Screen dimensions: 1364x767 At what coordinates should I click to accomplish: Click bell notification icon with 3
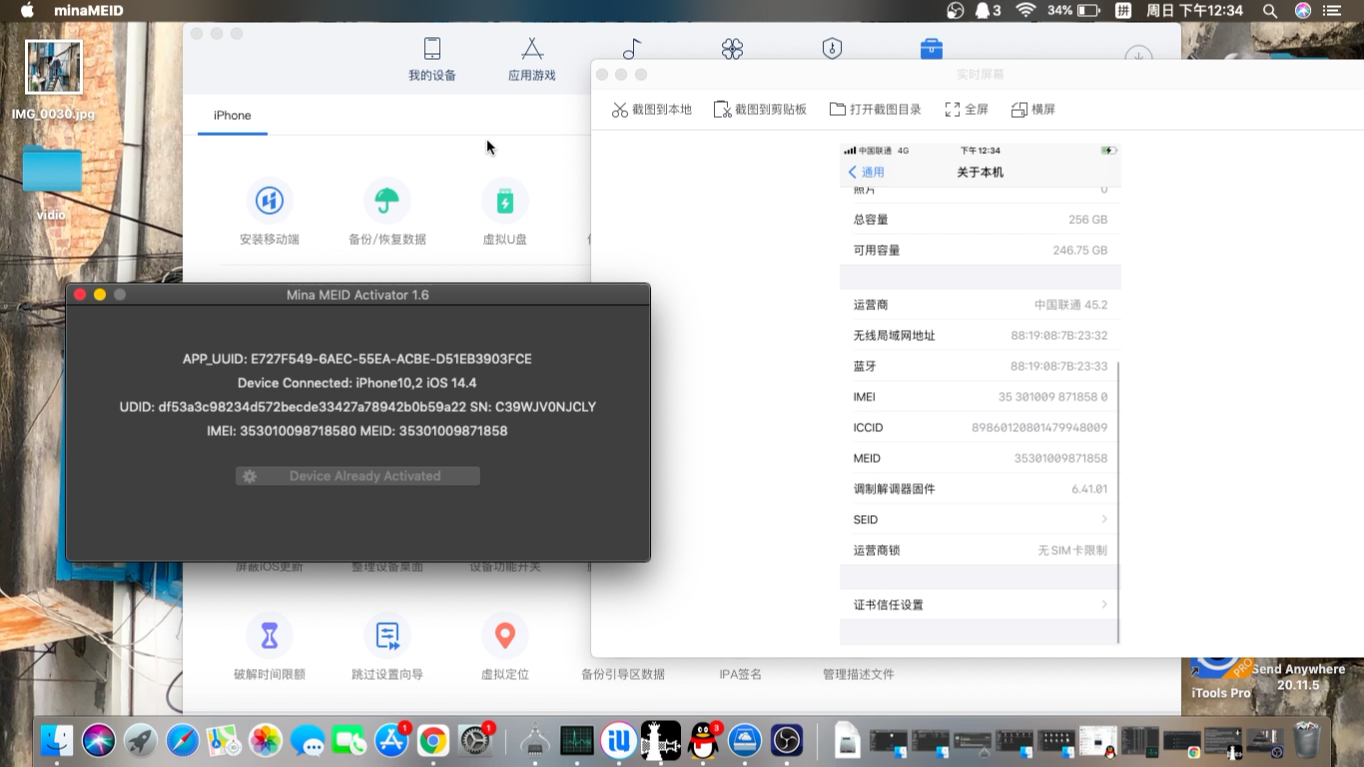pos(988,11)
